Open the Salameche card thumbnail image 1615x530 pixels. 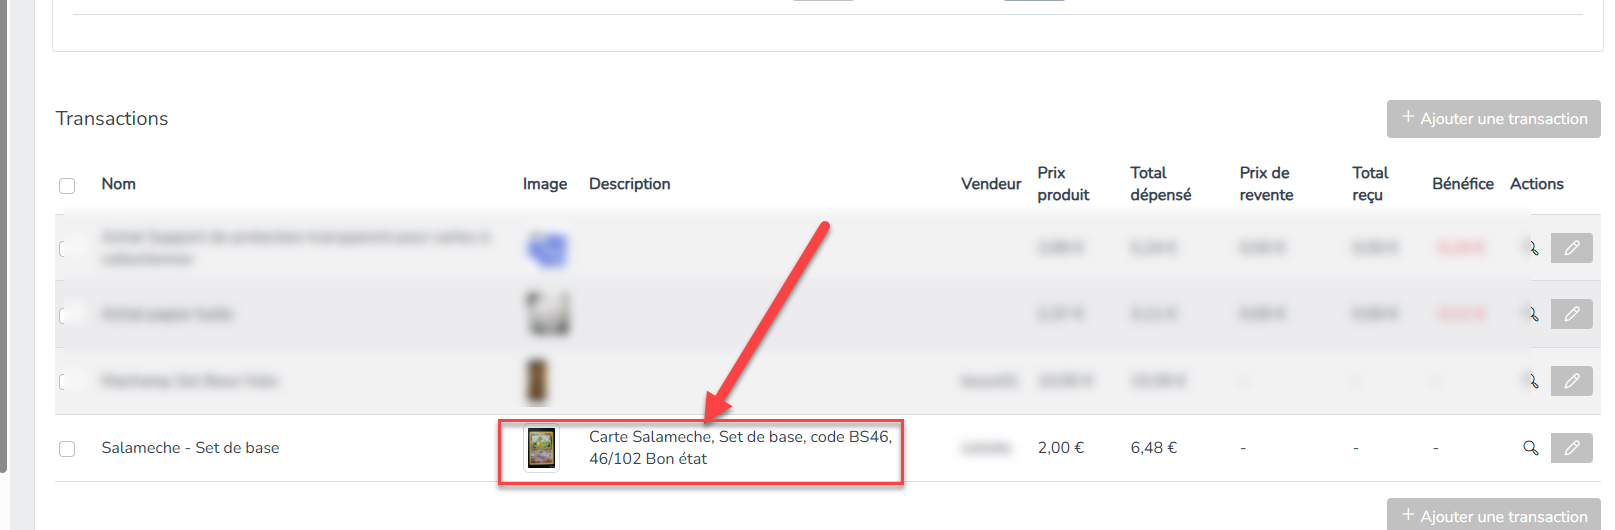[x=541, y=448]
